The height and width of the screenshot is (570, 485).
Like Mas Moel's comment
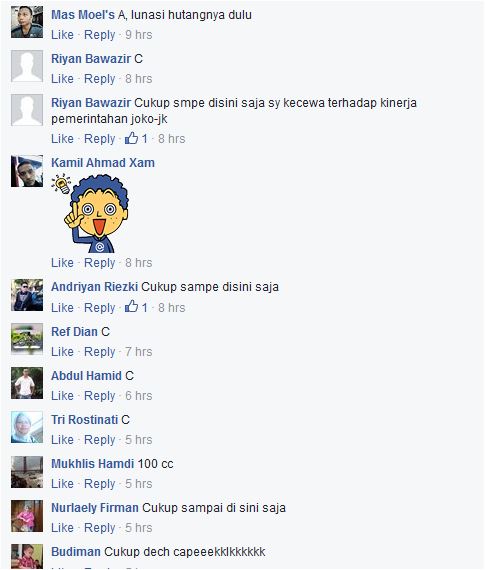[x=62, y=35]
